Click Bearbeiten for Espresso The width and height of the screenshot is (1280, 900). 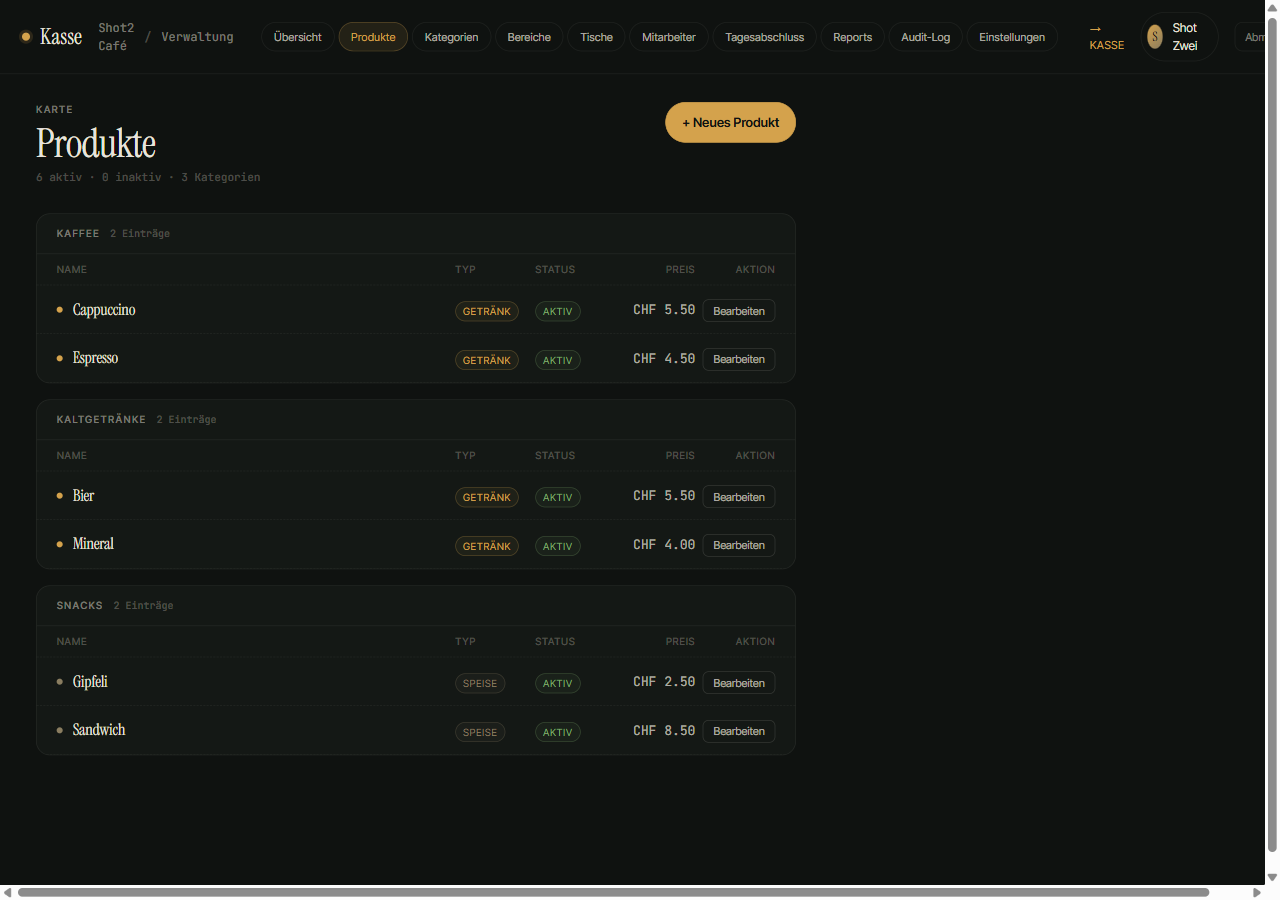[x=739, y=359]
